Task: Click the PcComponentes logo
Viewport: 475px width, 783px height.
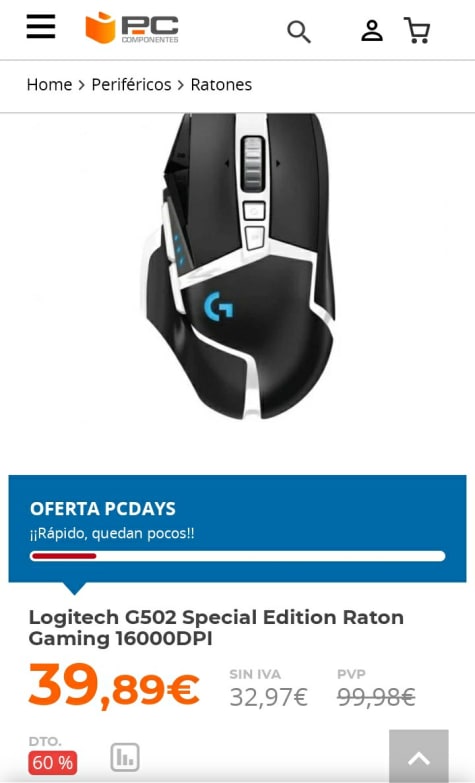Action: [x=132, y=27]
